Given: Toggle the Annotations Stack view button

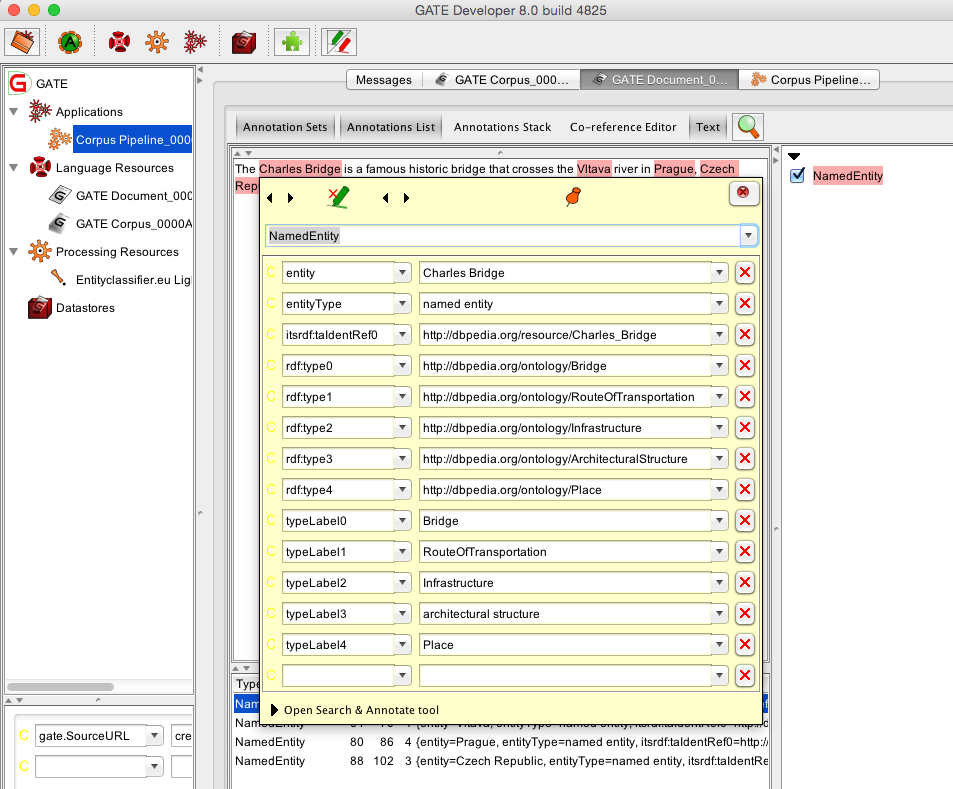Looking at the screenshot, I should (x=502, y=127).
